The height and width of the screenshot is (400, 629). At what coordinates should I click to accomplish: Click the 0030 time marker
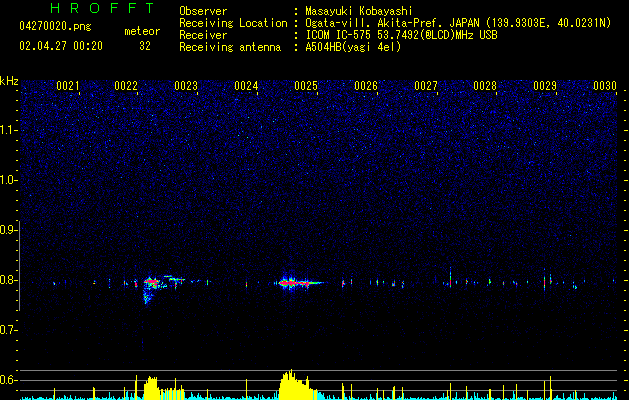605,86
